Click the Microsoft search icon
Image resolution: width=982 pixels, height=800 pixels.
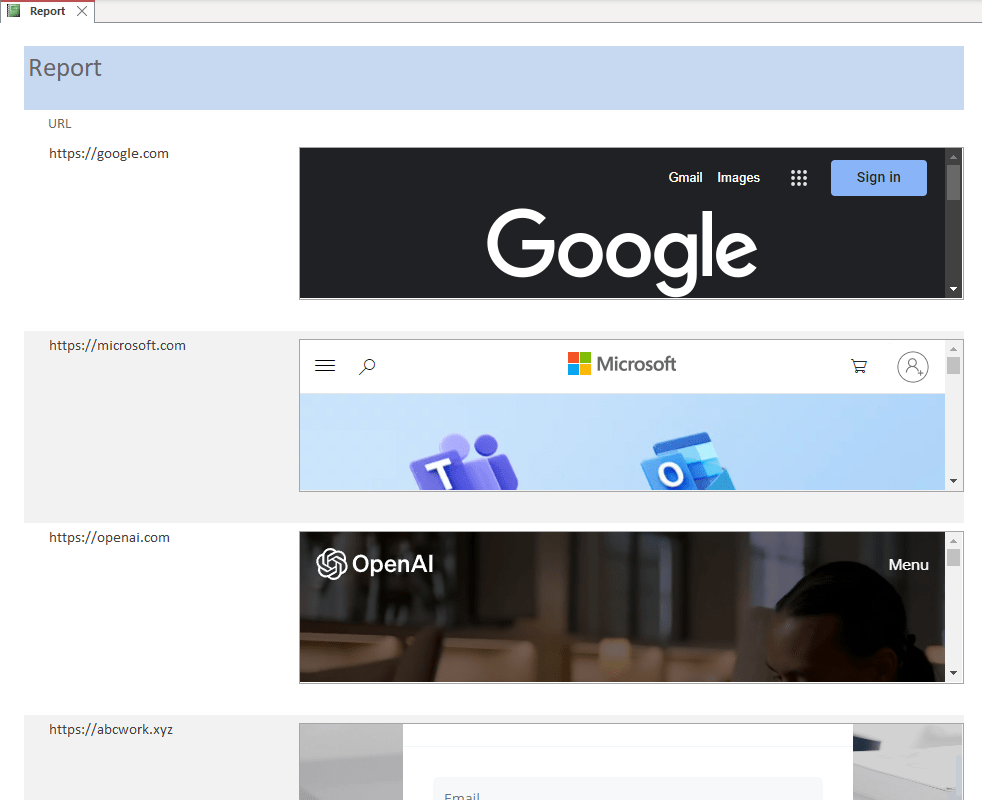click(367, 366)
